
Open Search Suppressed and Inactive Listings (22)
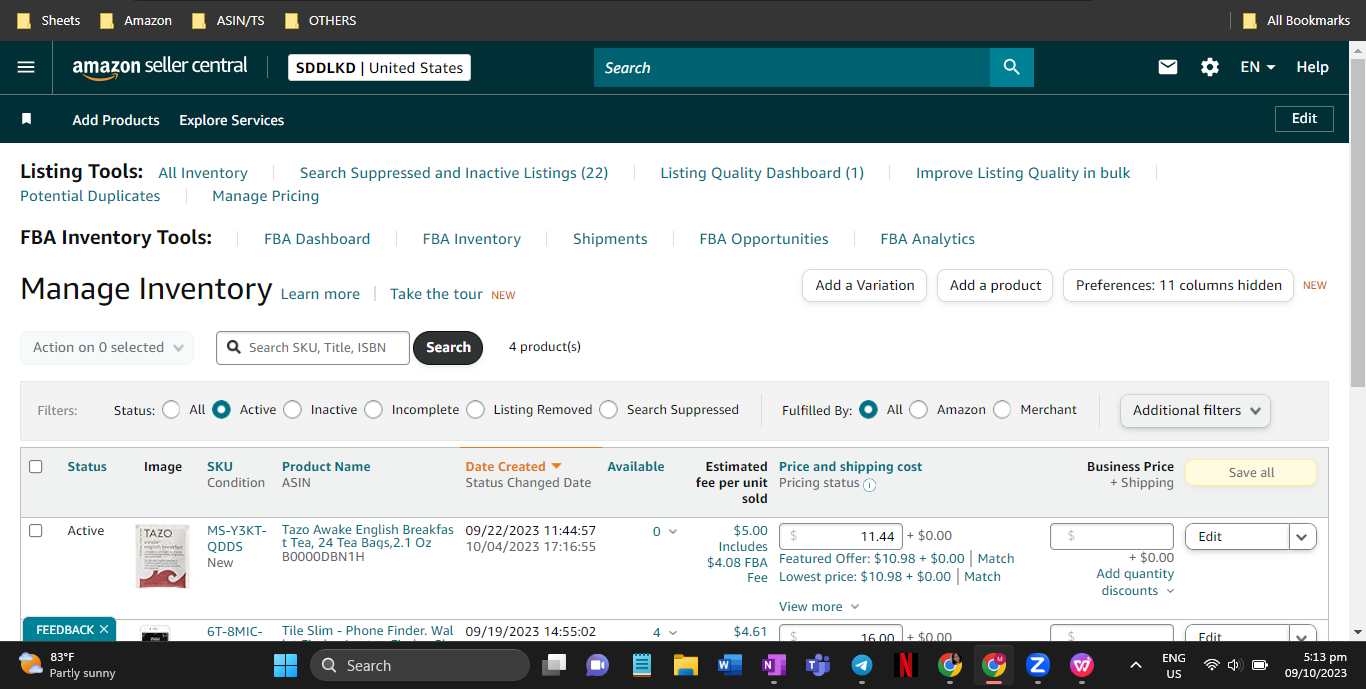(x=454, y=173)
